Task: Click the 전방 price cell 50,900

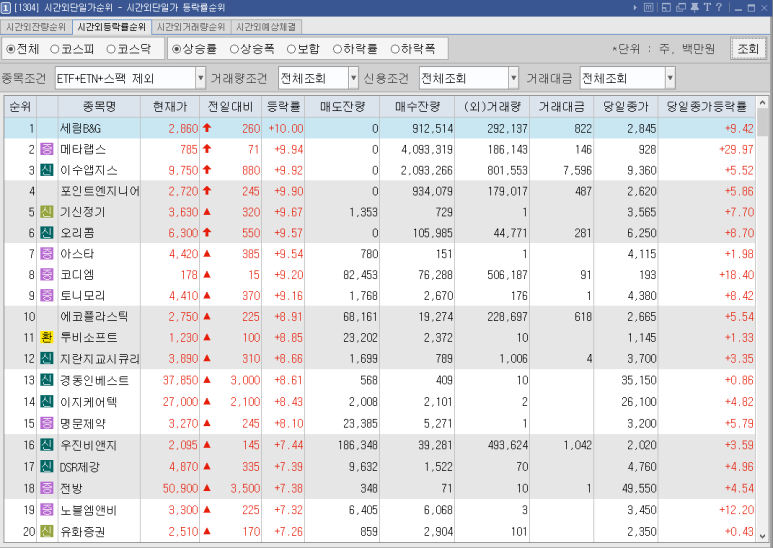Action: [x=180, y=488]
